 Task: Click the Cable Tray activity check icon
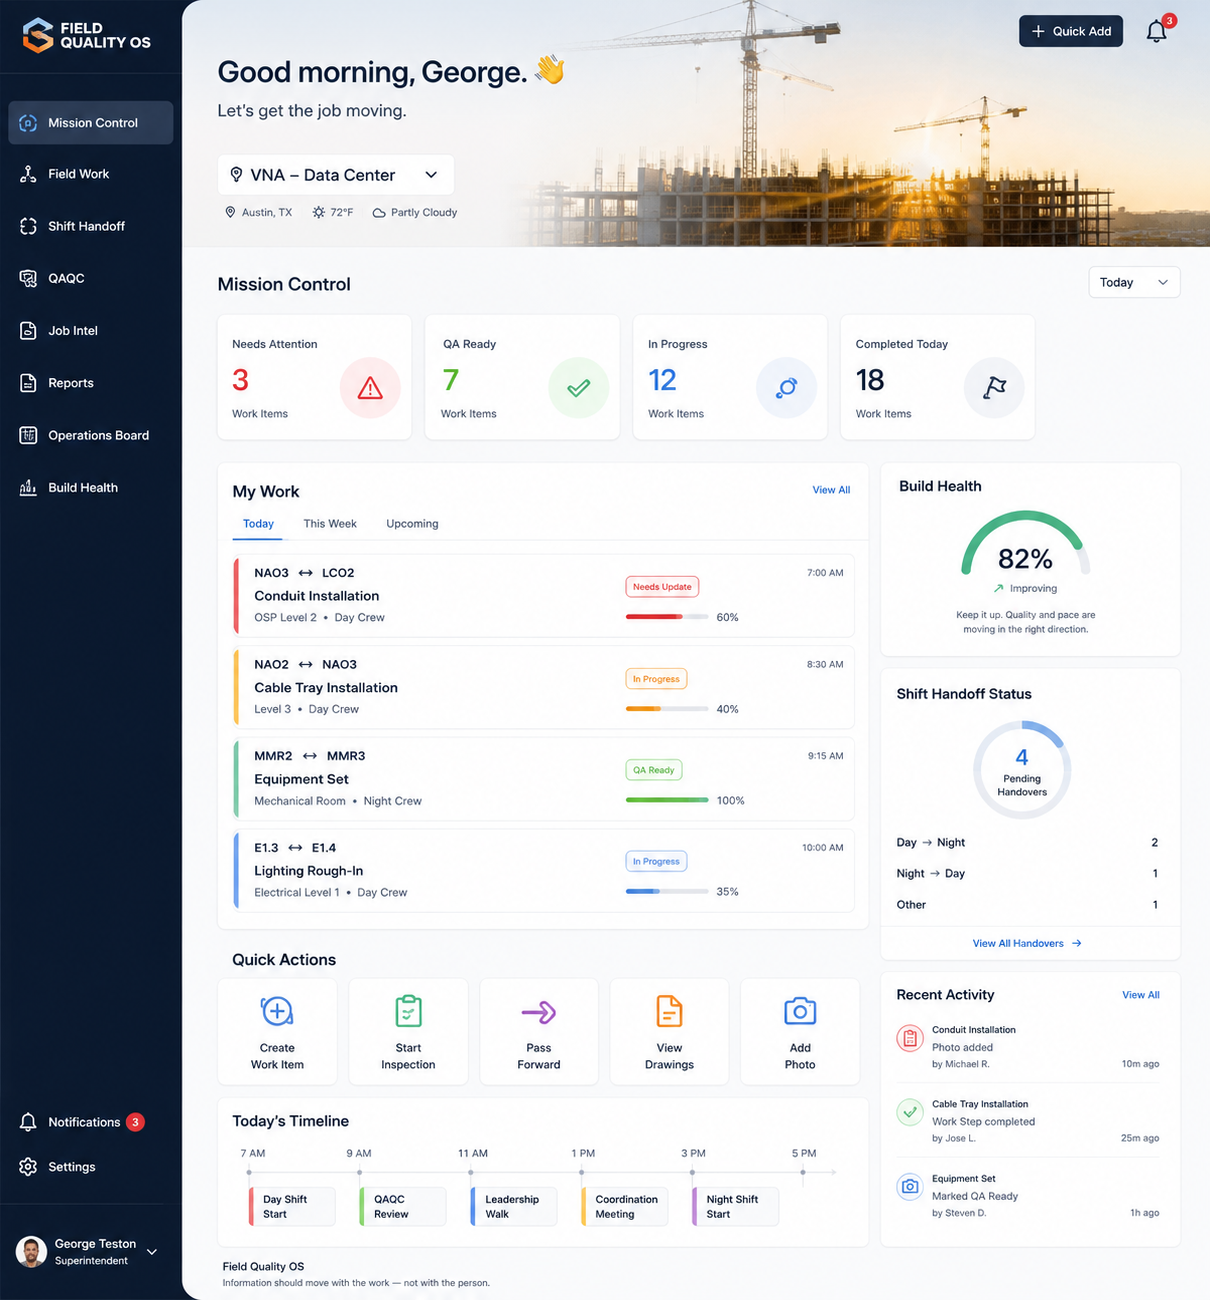point(910,1112)
